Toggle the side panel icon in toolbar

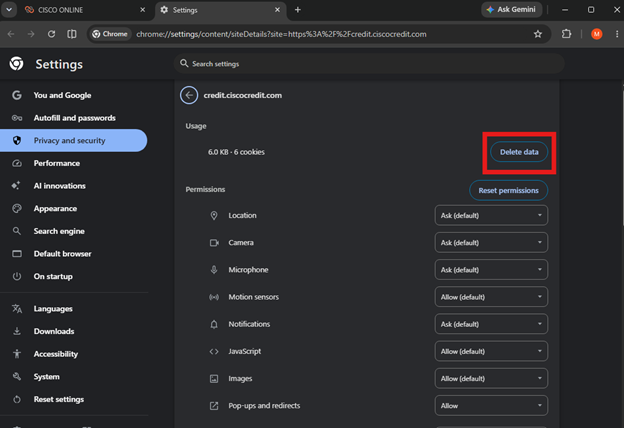[72, 34]
